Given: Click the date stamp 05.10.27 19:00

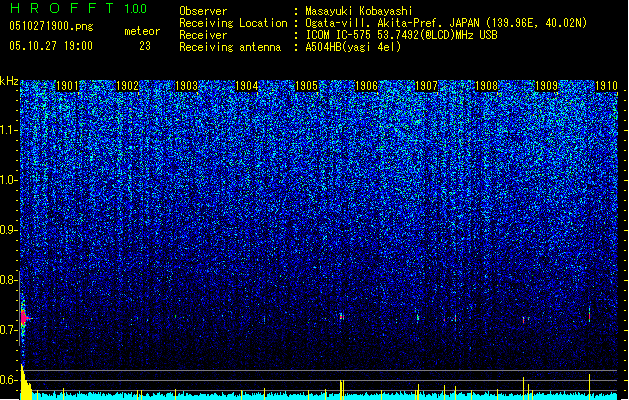Looking at the screenshot, I should pos(51,46).
